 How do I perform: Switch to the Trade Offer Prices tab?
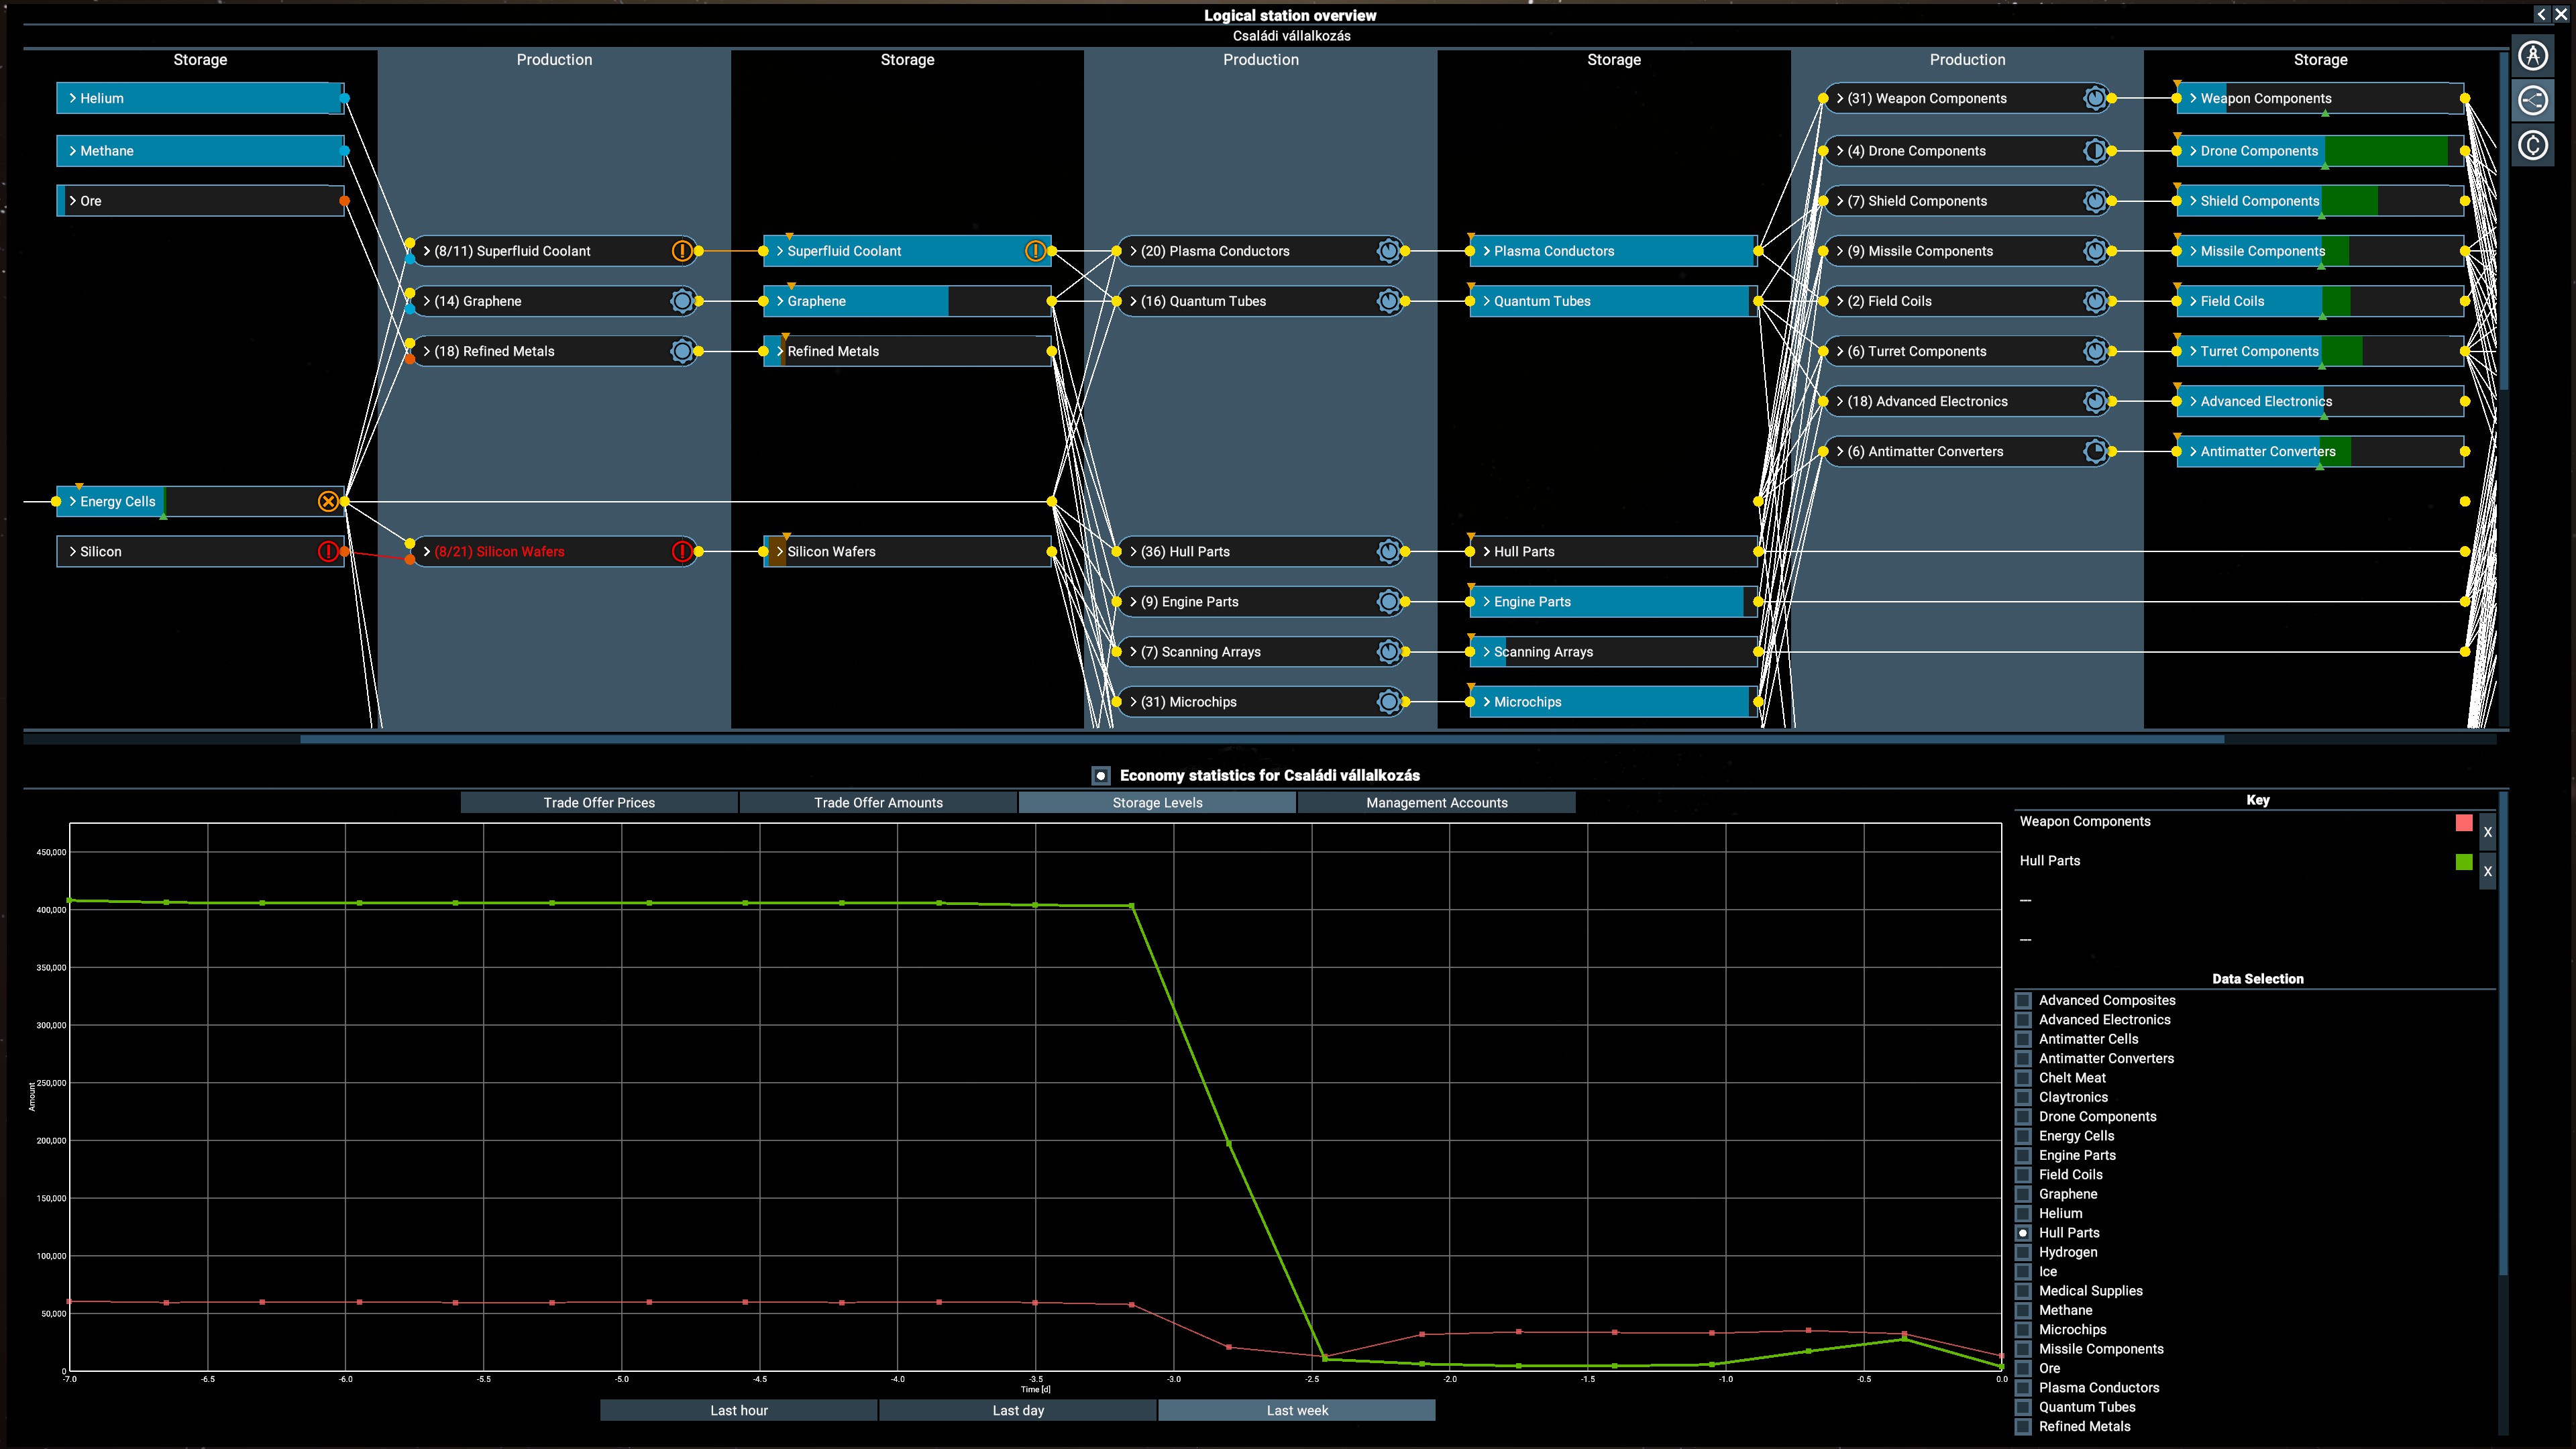(599, 802)
